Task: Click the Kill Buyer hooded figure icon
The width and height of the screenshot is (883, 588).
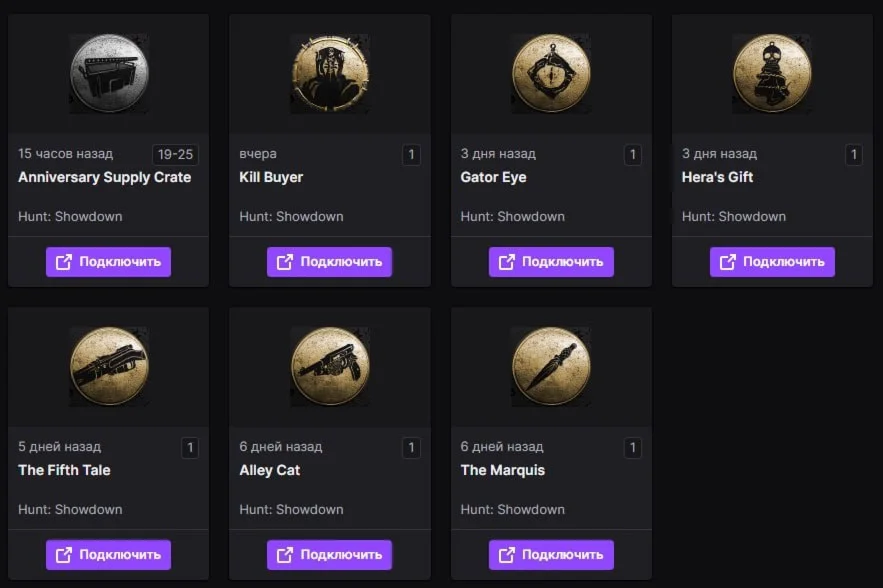Action: [330, 73]
